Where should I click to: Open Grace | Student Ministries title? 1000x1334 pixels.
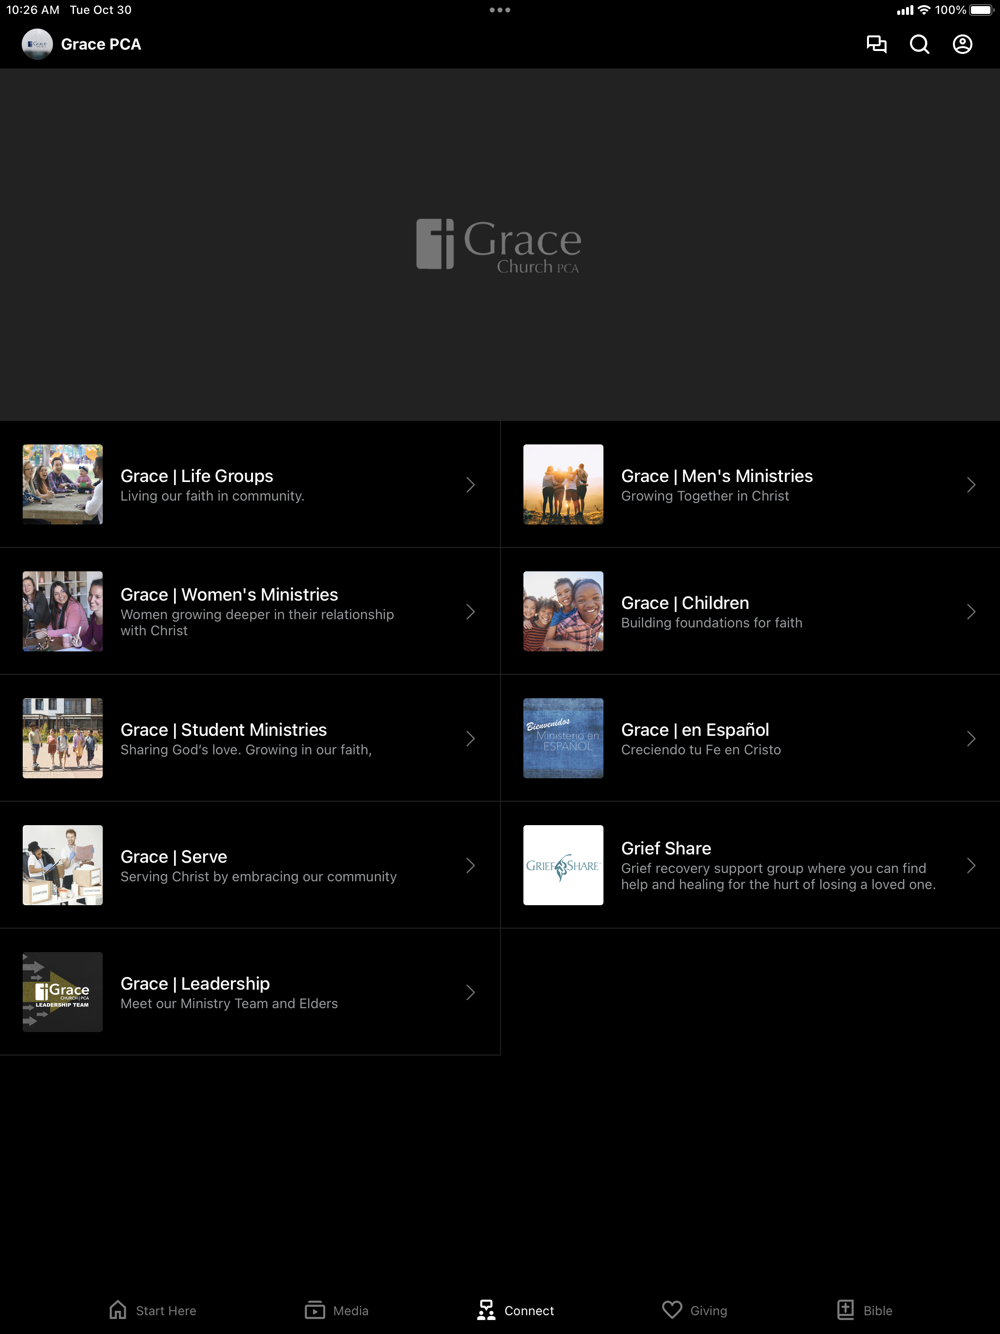(x=224, y=730)
